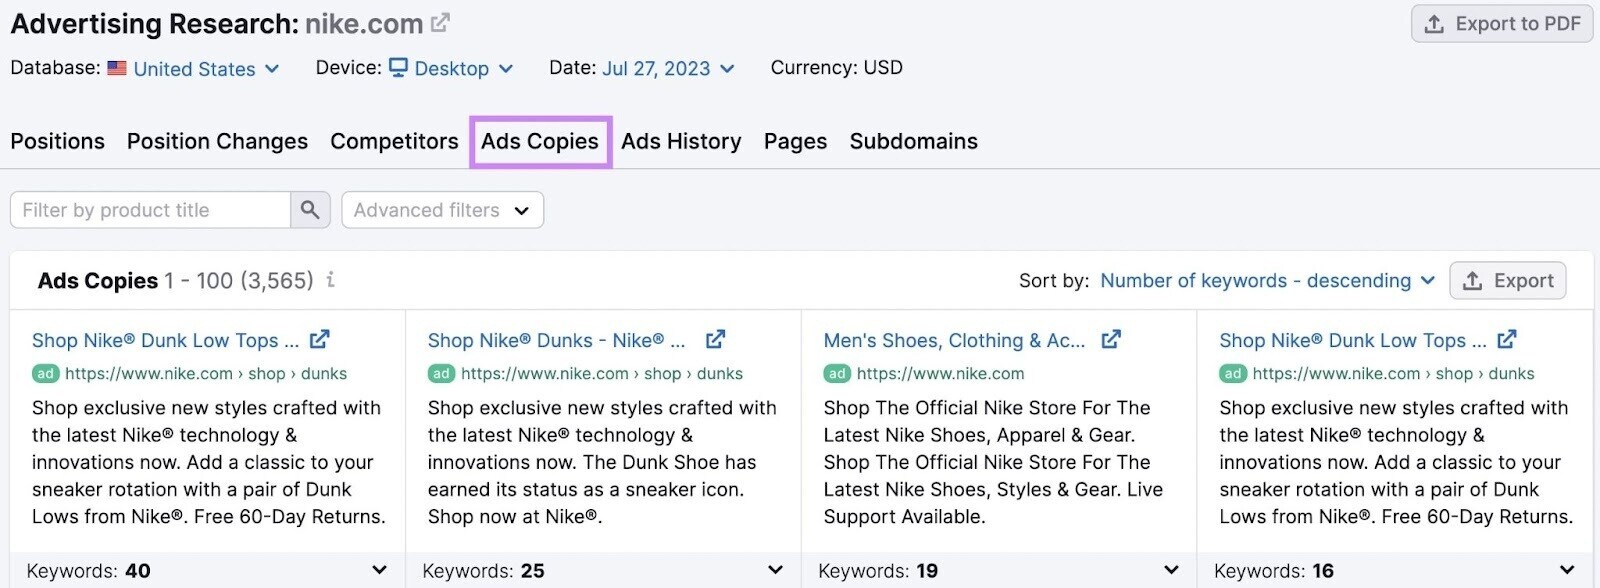Go to the Competitors tab

[x=394, y=142]
